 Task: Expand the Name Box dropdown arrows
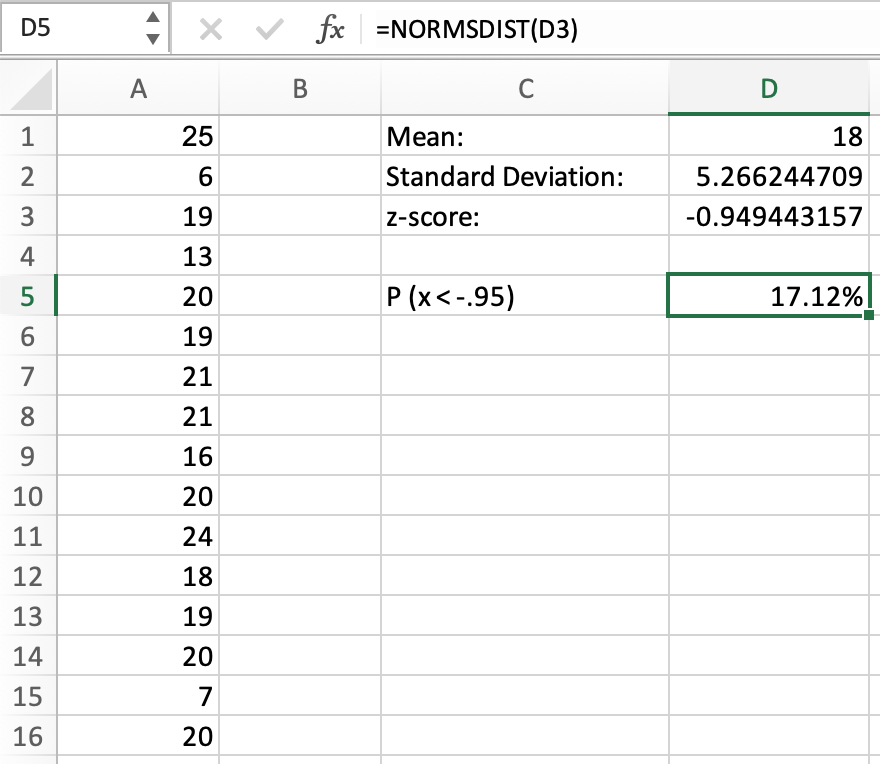click(152, 28)
